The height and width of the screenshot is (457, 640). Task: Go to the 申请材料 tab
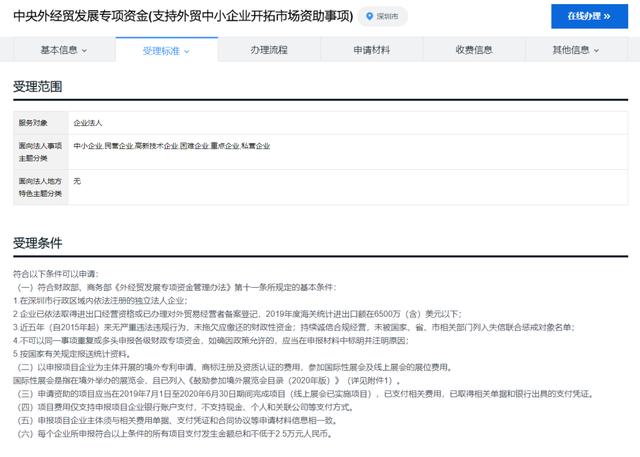(x=371, y=50)
